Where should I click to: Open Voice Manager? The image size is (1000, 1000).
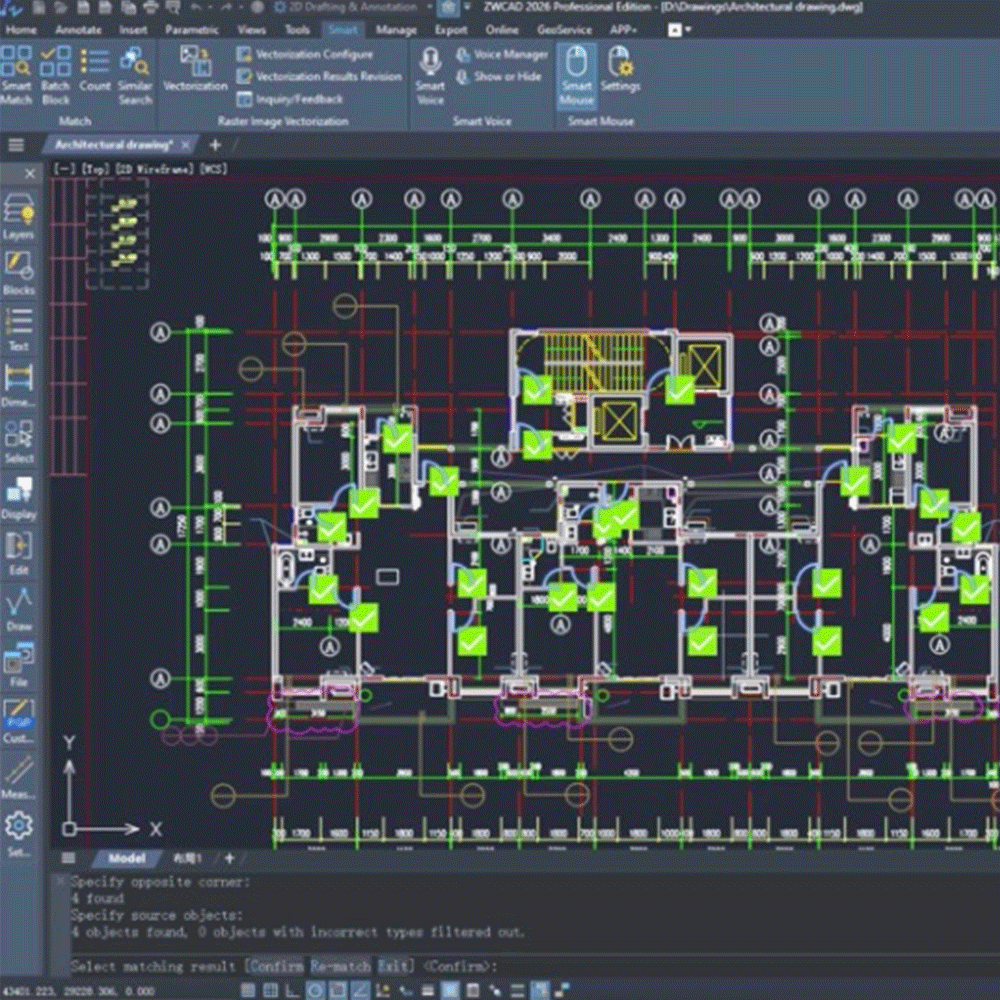click(502, 55)
